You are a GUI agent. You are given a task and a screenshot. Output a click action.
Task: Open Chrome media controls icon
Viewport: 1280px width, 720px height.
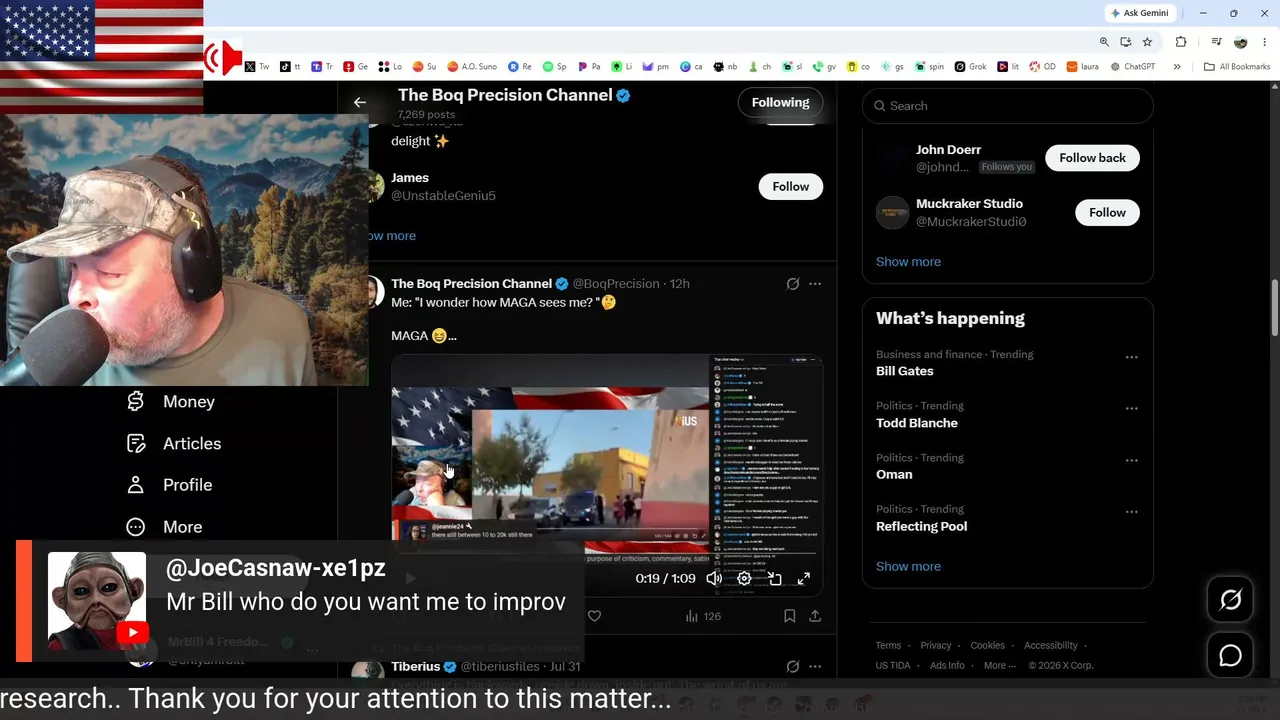coord(1216,42)
